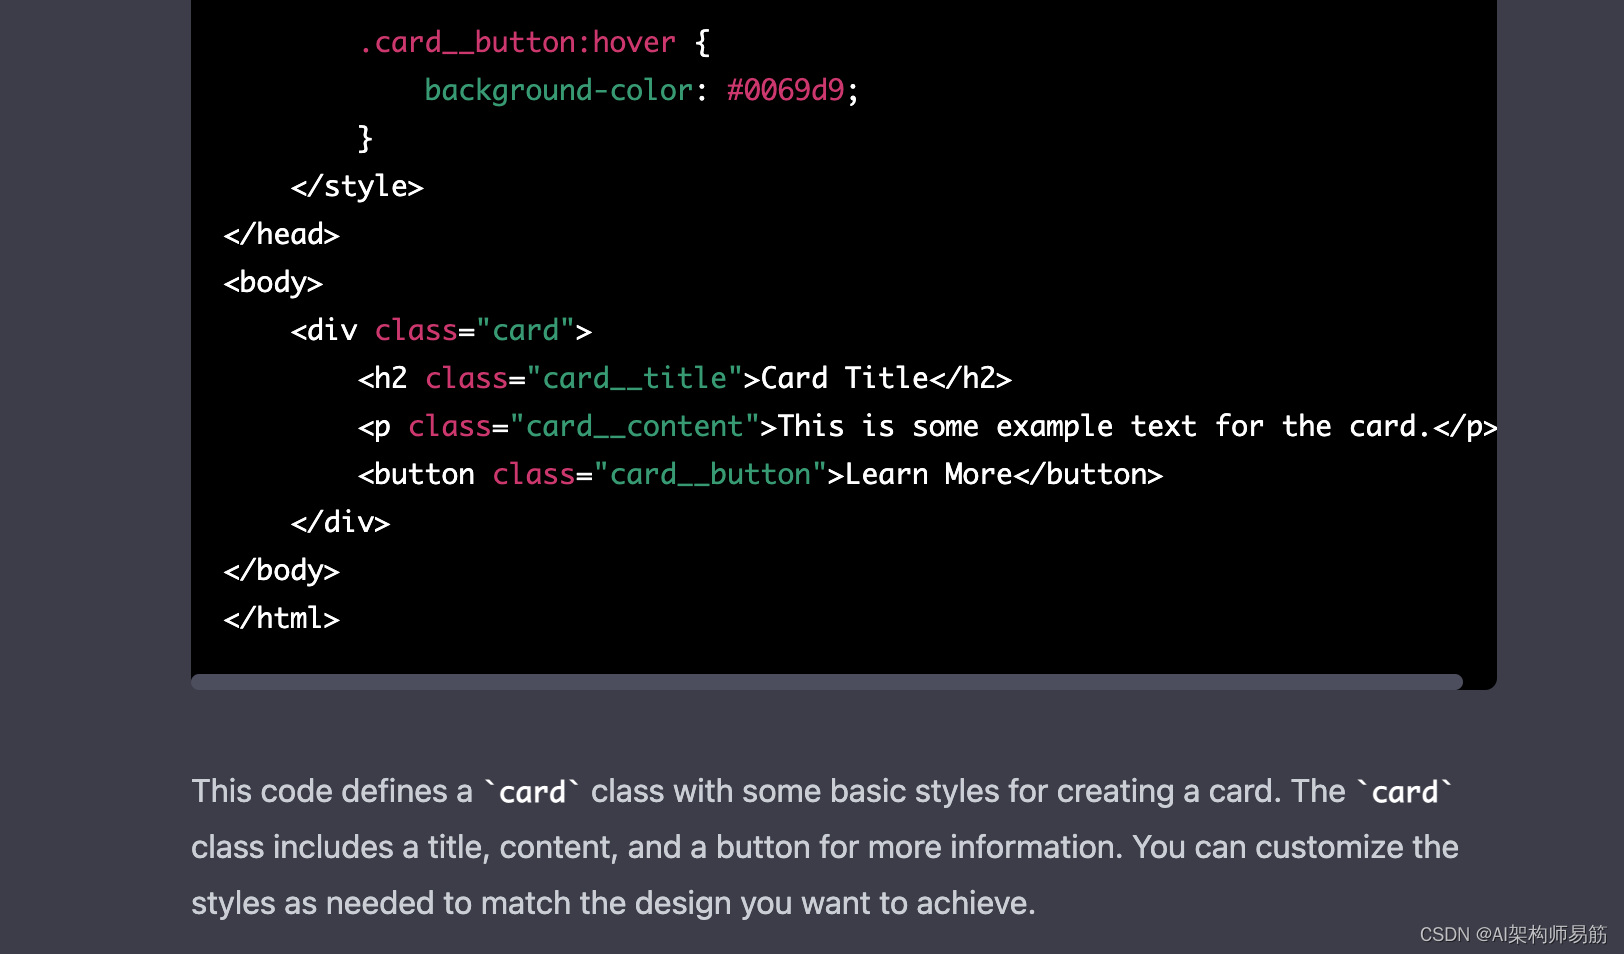Screen dimensions: 1624x954
Task: Click the '<body>' opening tag line
Action: [x=273, y=282]
